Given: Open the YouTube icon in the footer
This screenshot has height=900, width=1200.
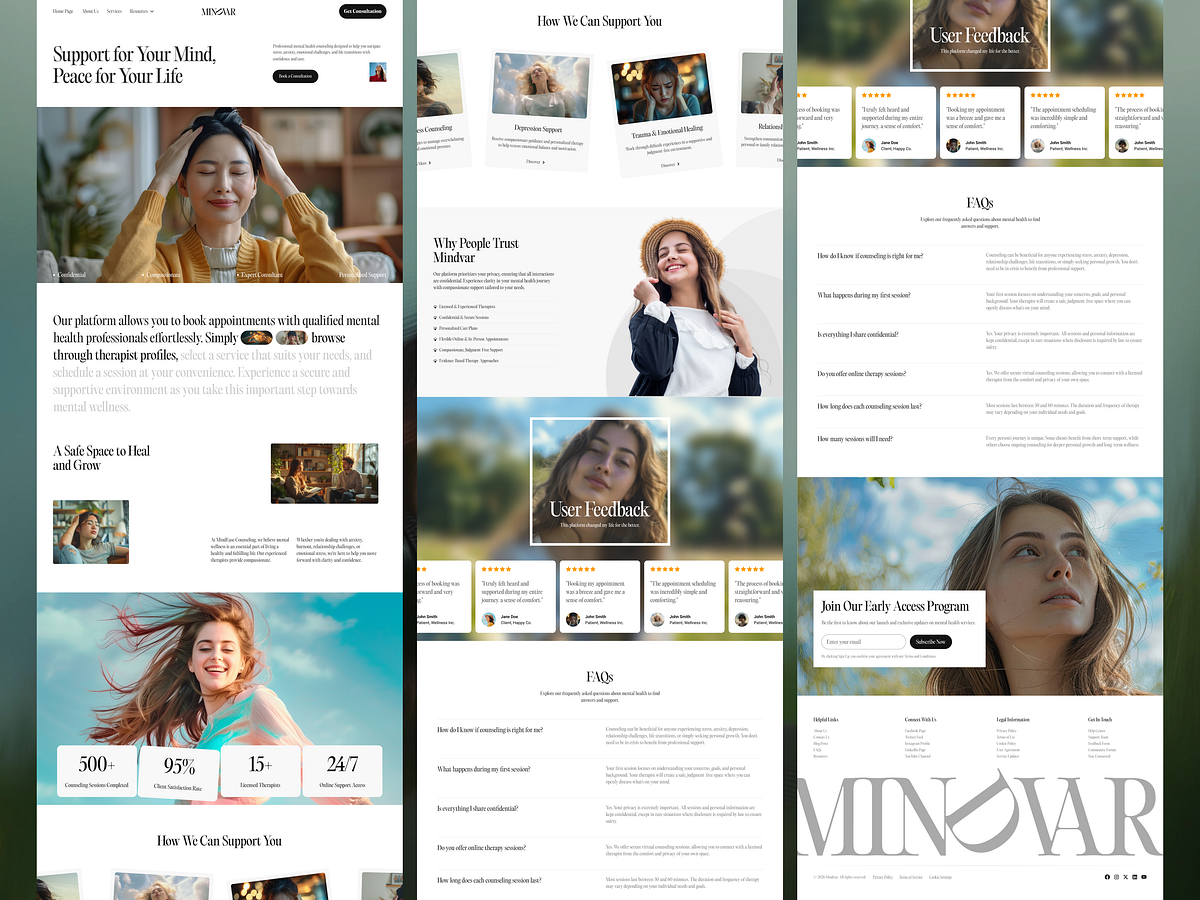Looking at the screenshot, I should point(1144,877).
